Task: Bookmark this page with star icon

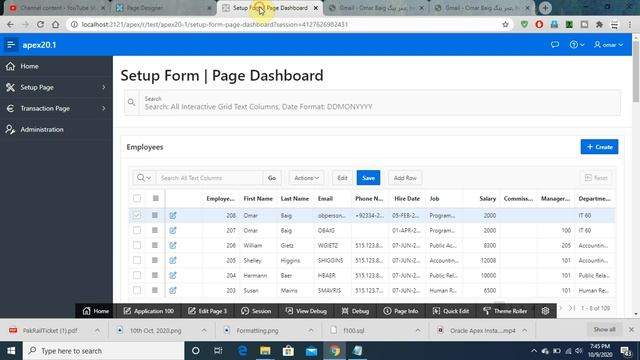Action: (505, 24)
